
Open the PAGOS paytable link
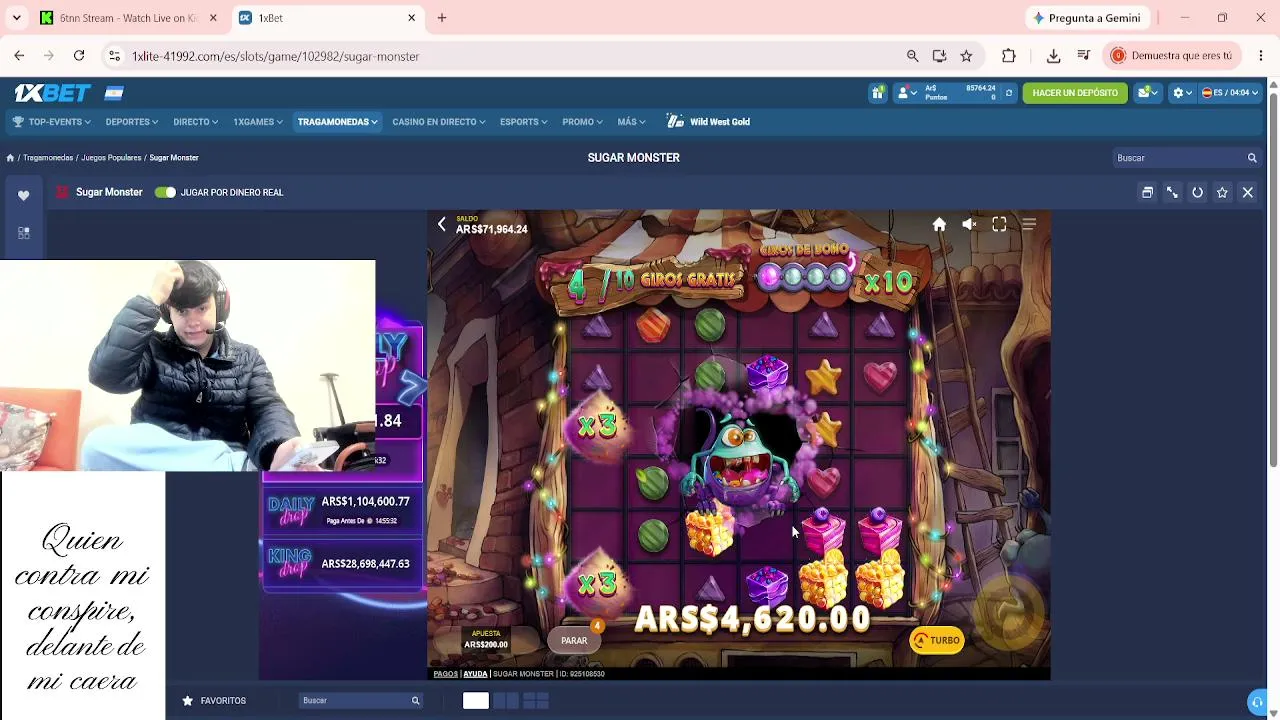pos(445,674)
